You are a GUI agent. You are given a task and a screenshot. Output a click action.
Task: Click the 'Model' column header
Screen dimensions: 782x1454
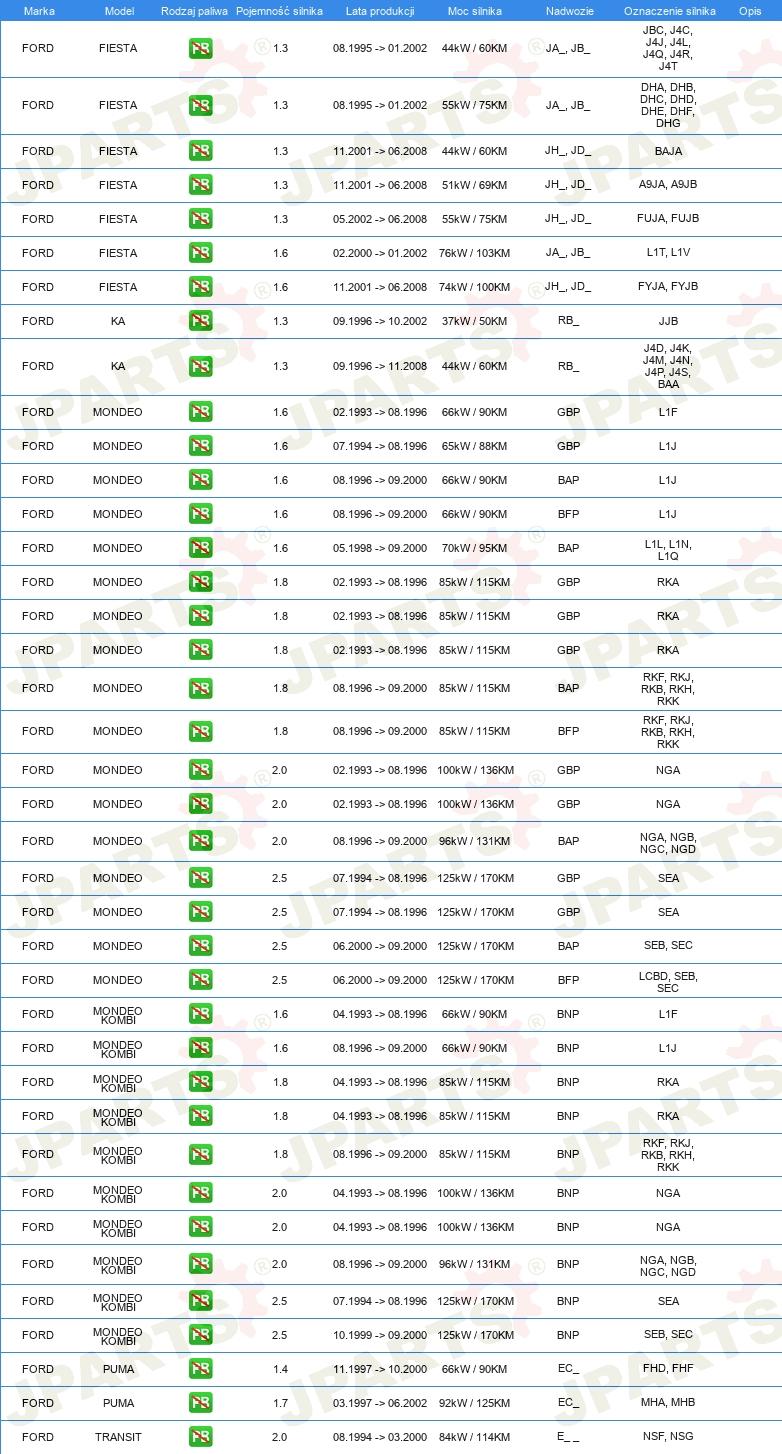pyautogui.click(x=119, y=10)
